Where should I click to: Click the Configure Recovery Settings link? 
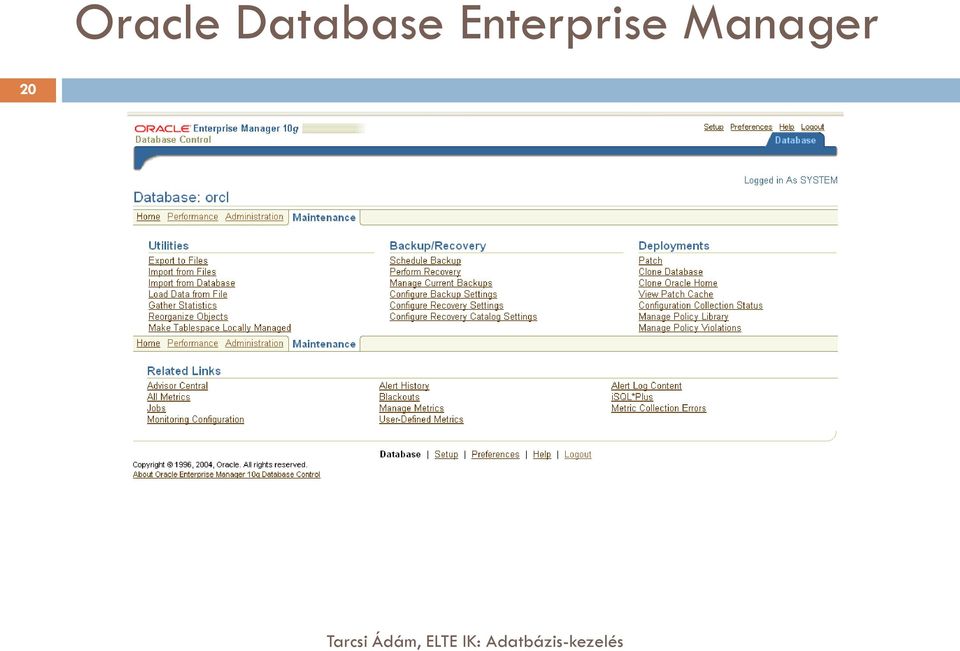[446, 305]
